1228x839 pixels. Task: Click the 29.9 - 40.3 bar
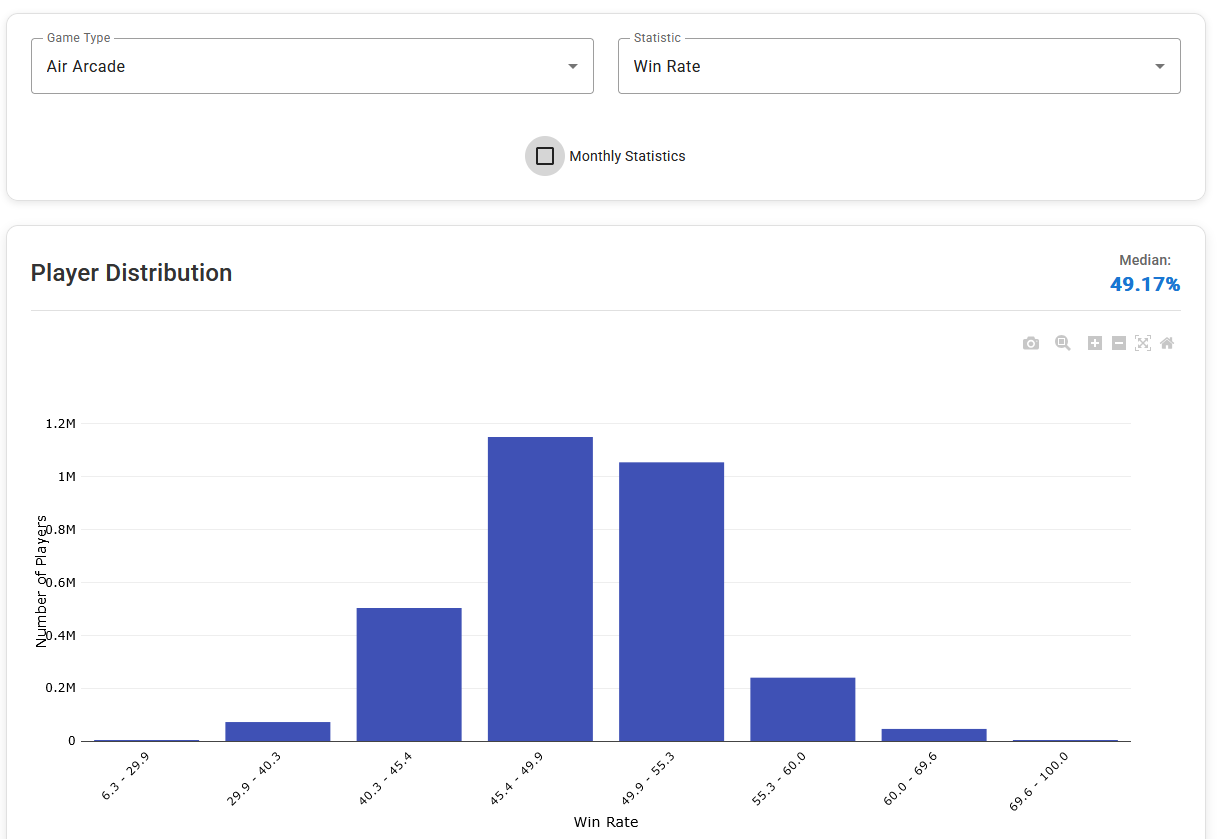click(x=278, y=731)
